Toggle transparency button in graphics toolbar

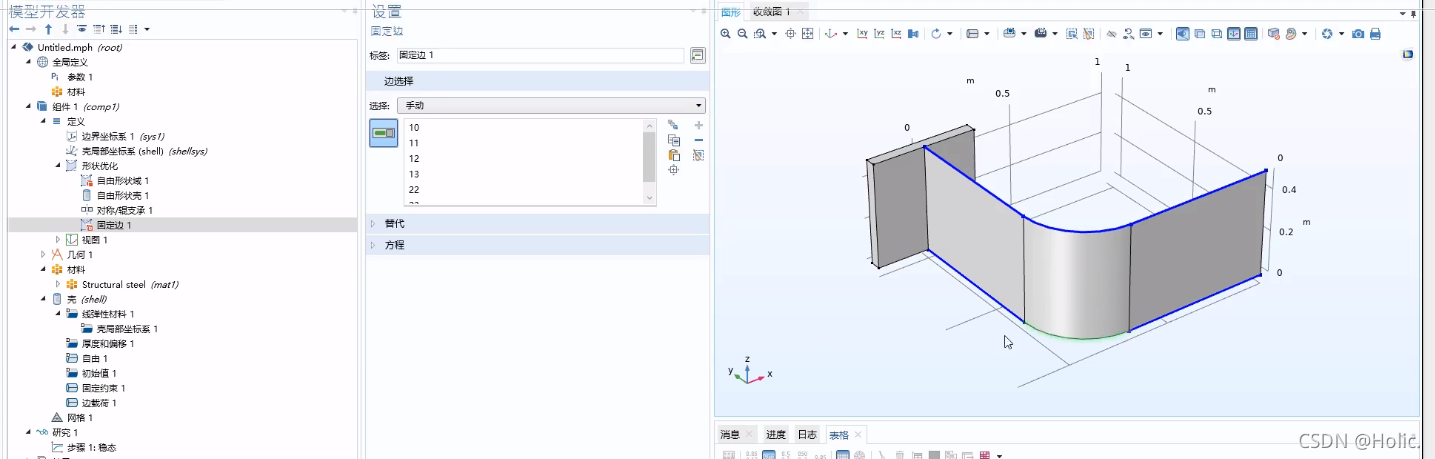click(1199, 33)
